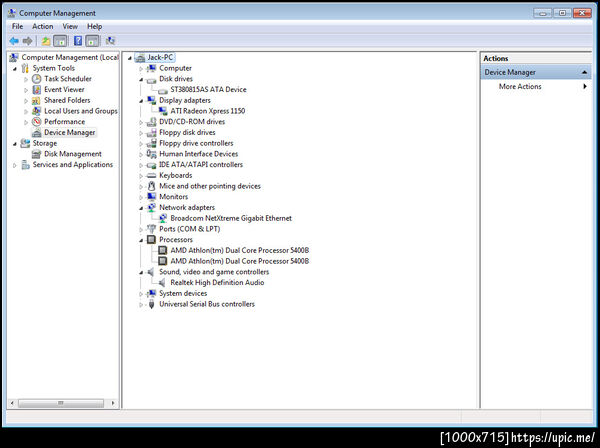Click the Disk Management icon
Screen dimensions: 600x448
(x=36, y=154)
